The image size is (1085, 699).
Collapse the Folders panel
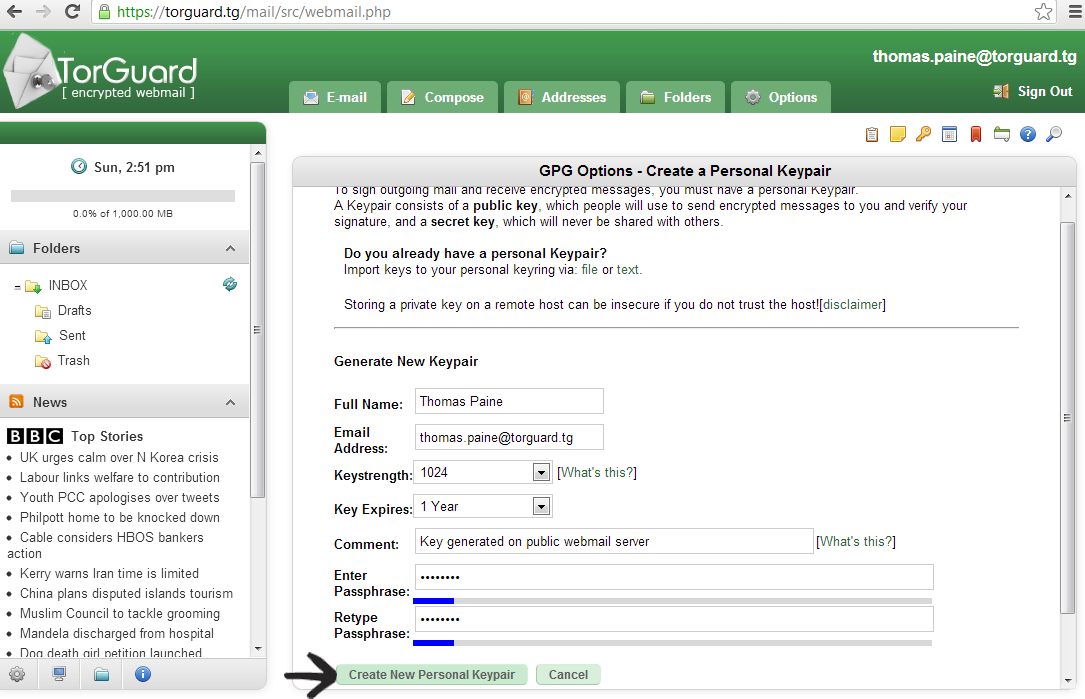tap(230, 249)
